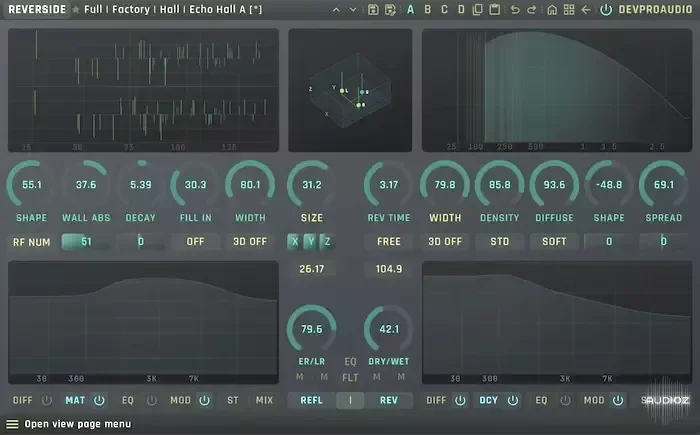Toggle the reflections EQ power button
This screenshot has width=700, height=435.
tap(152, 401)
